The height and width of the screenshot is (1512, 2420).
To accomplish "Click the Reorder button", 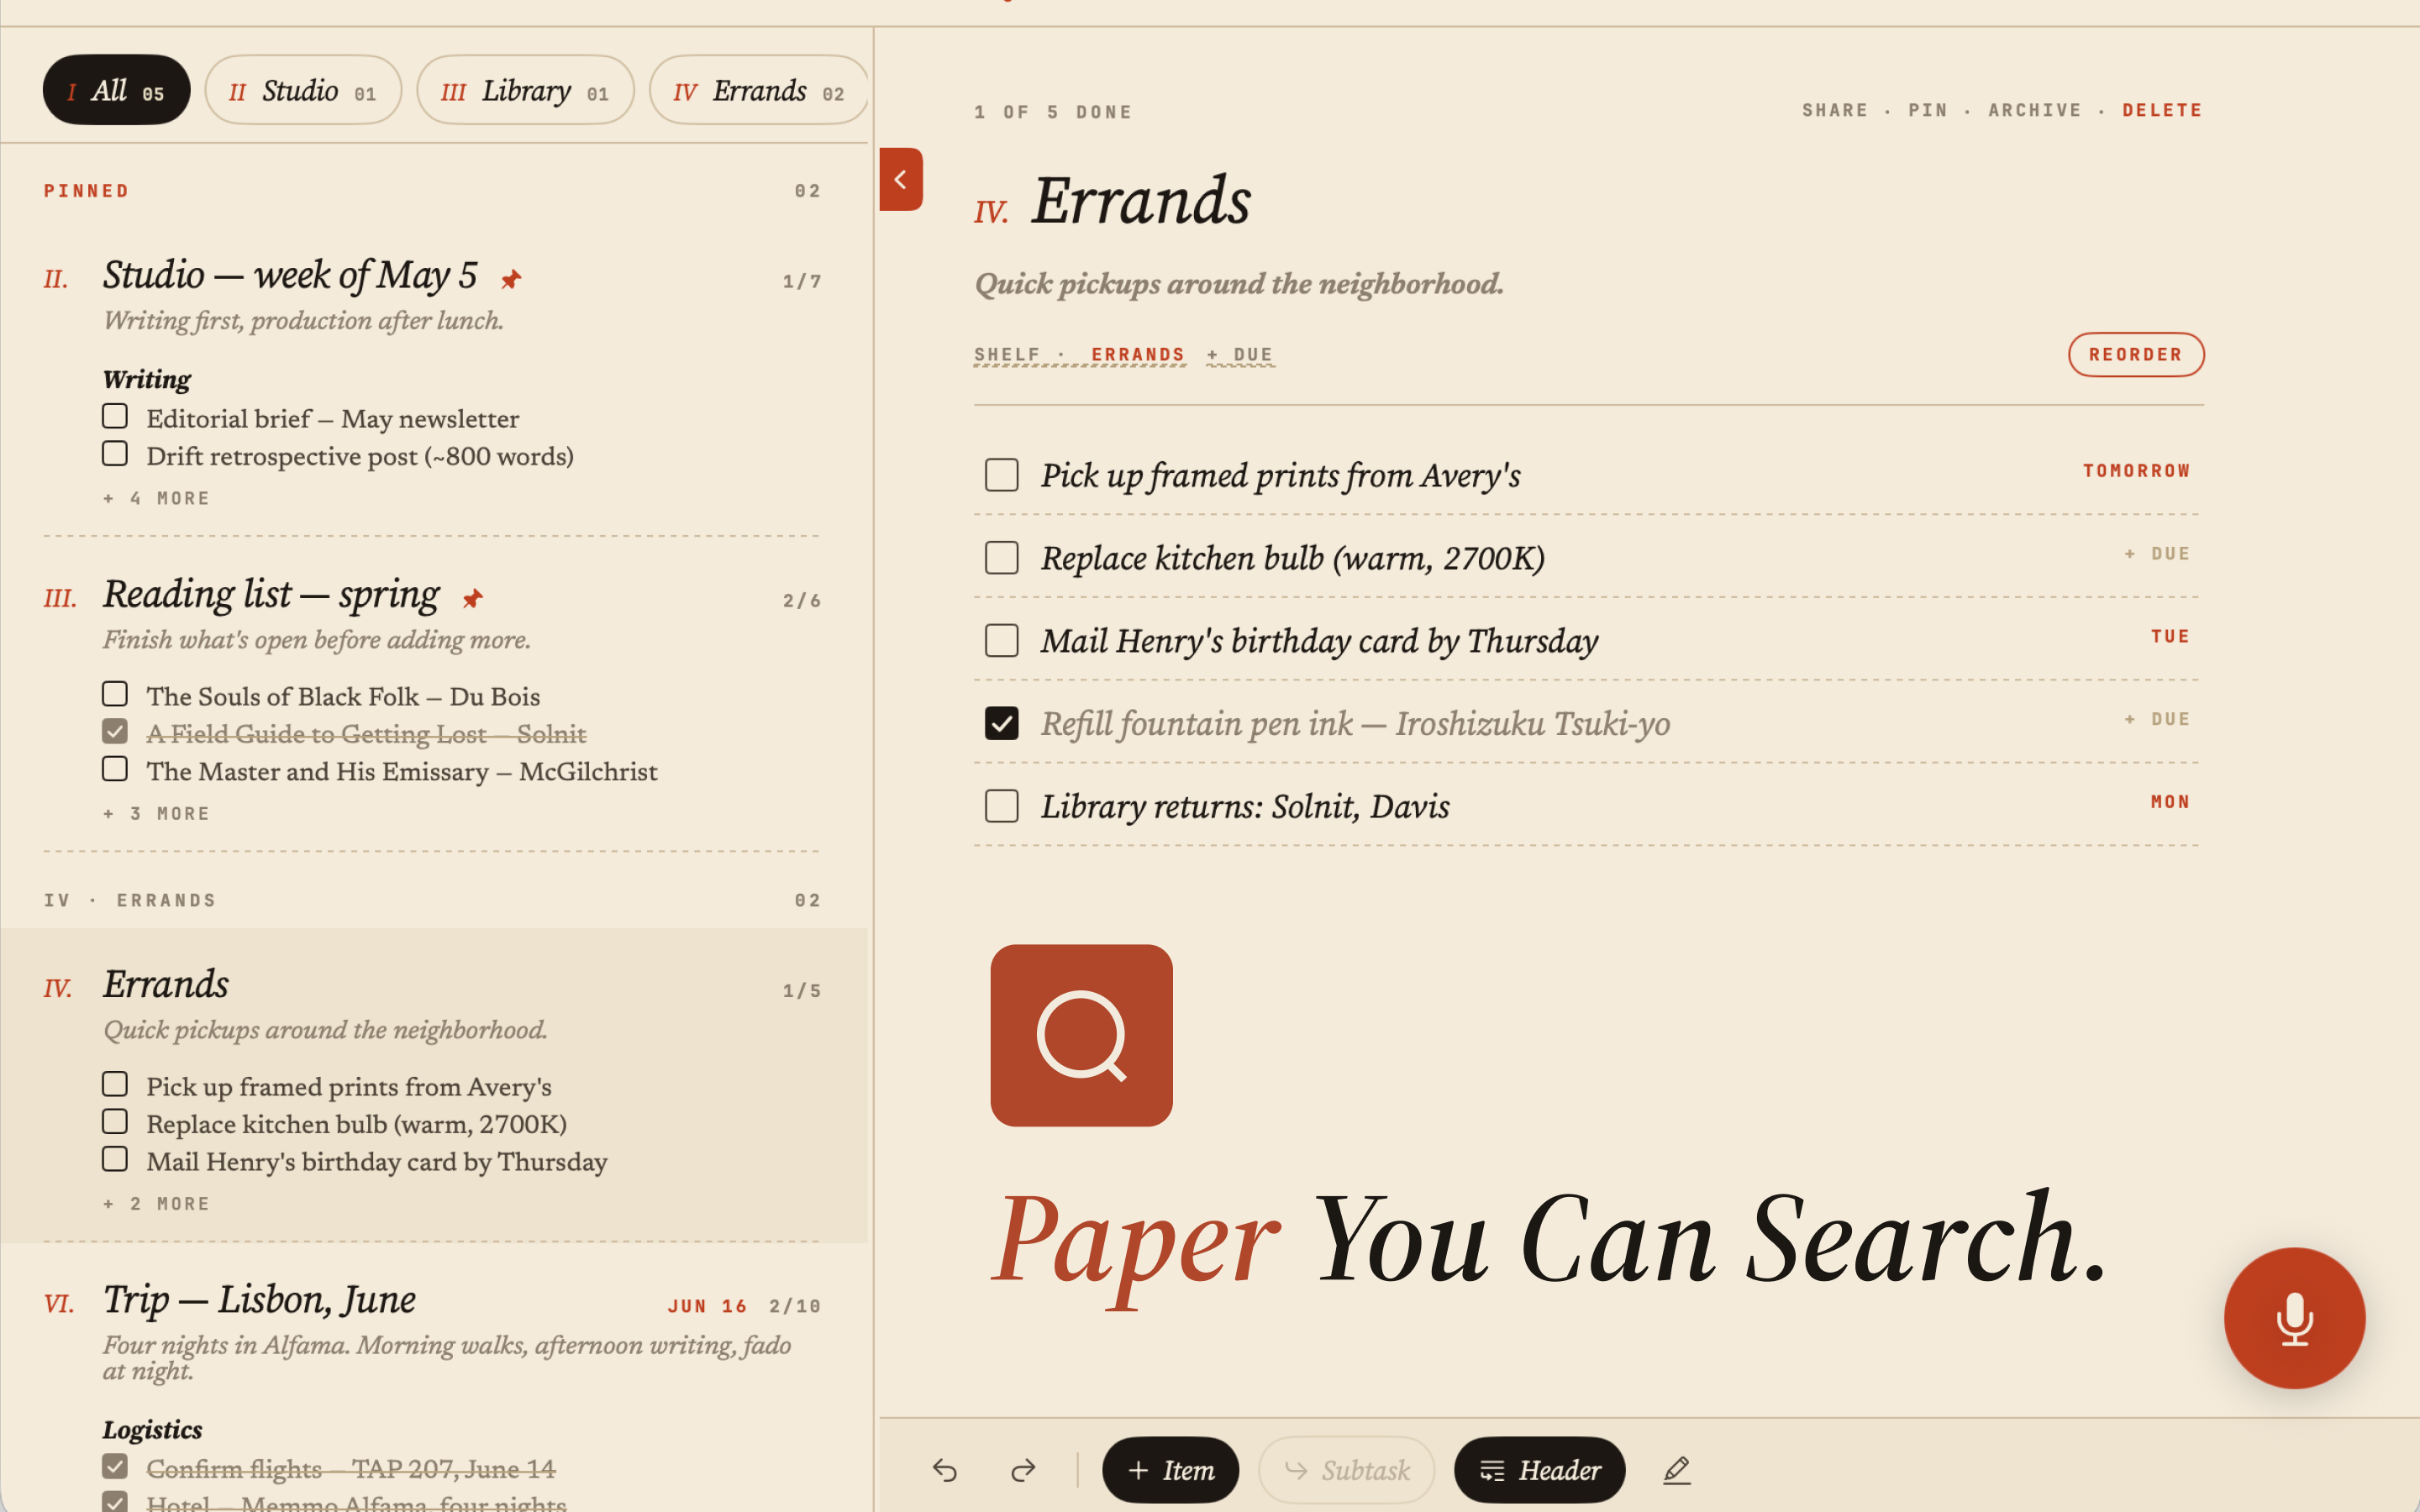I will pyautogui.click(x=2136, y=355).
